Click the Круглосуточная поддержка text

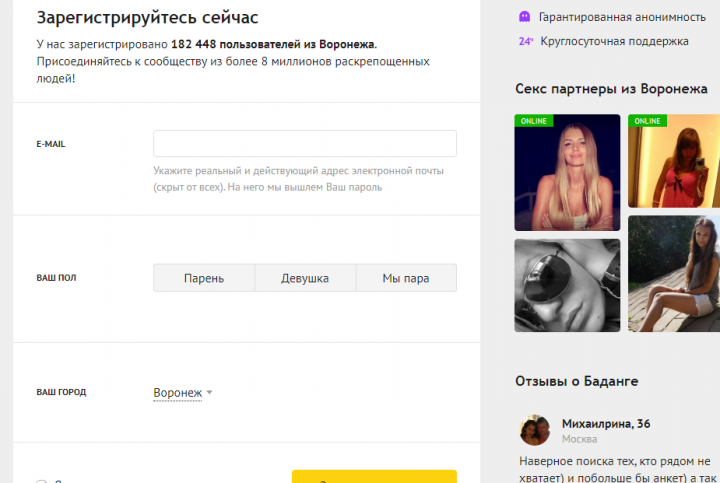click(x=614, y=42)
